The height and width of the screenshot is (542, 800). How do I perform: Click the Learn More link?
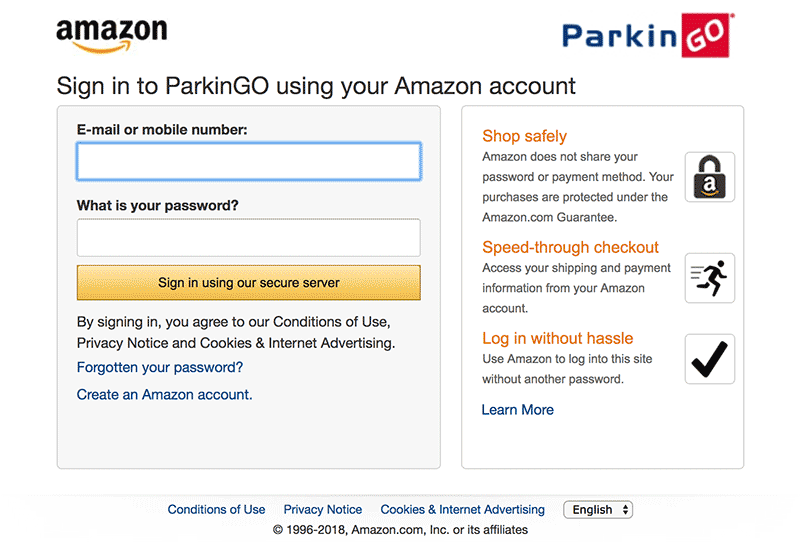(517, 410)
